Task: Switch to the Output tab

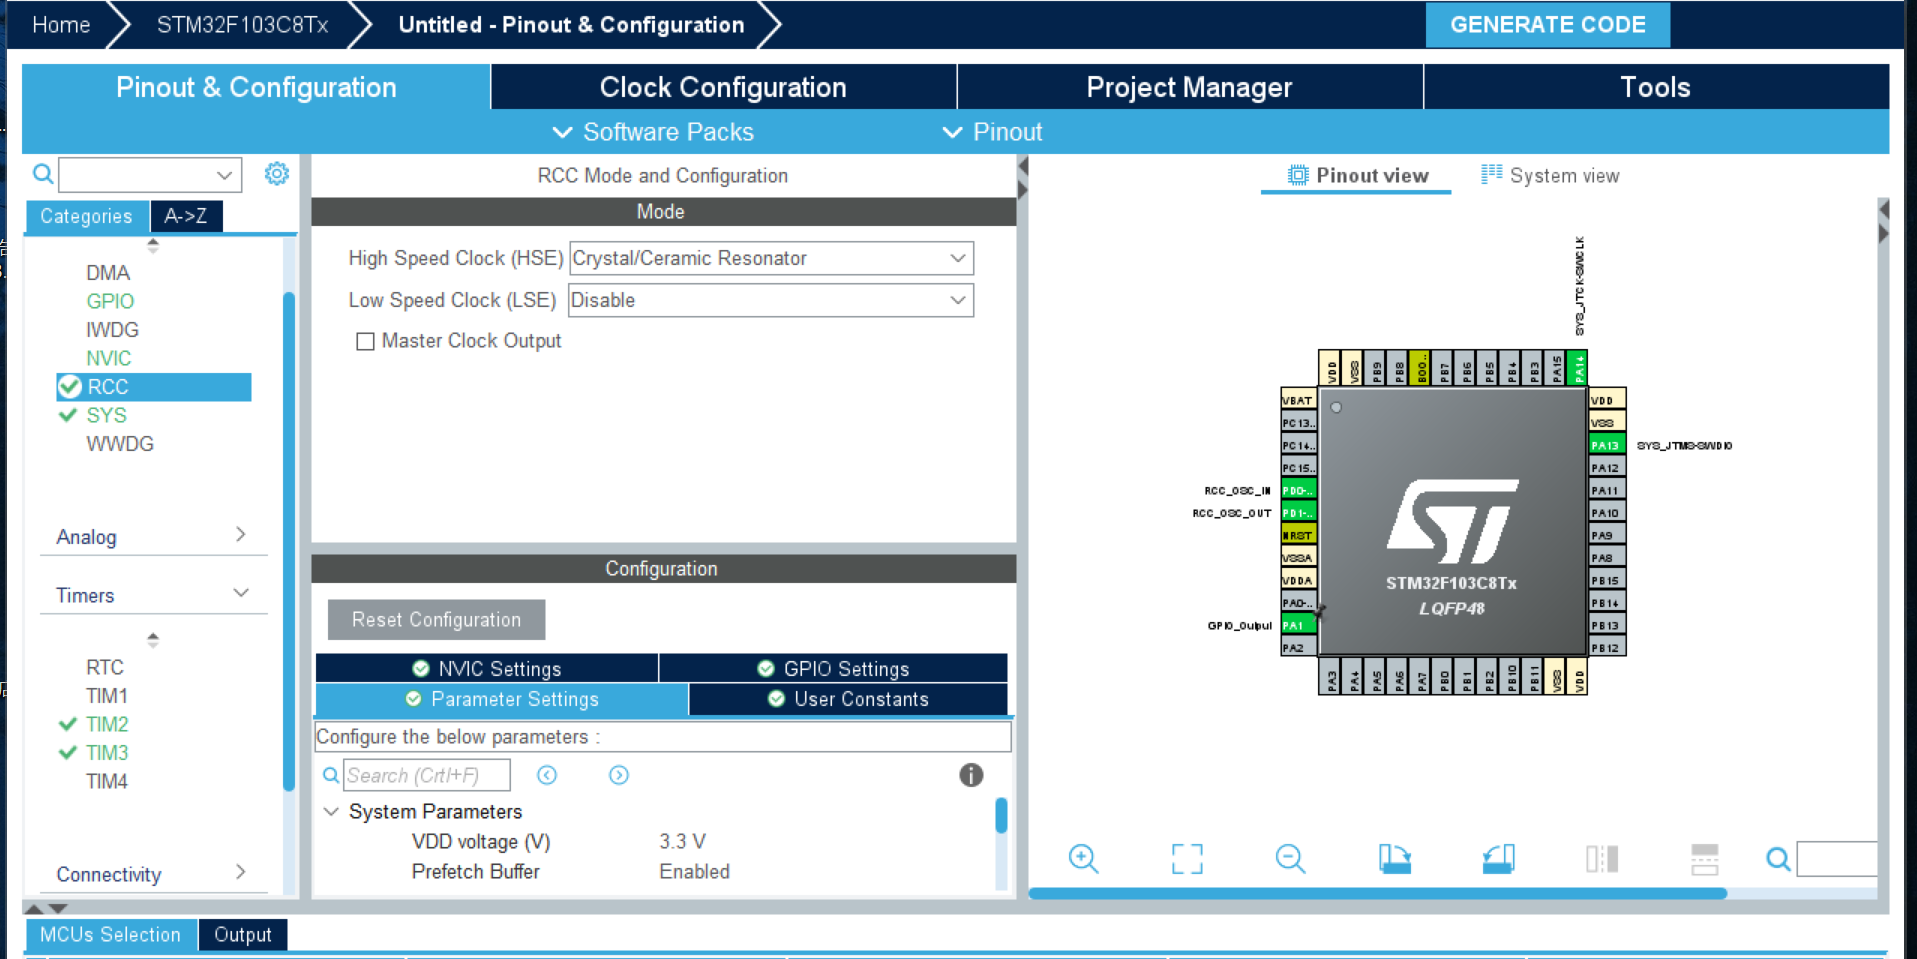Action: coord(243,934)
